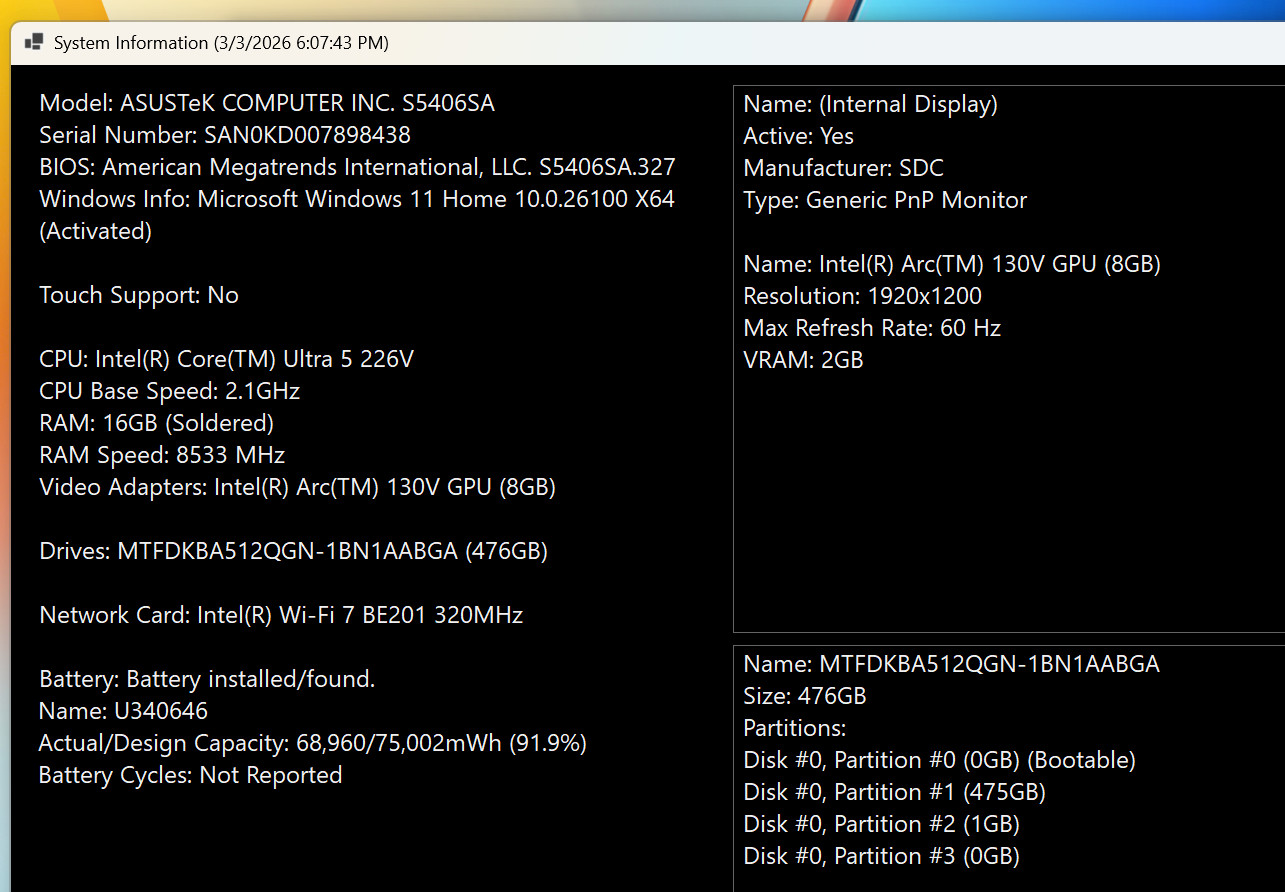Click the Actual/Design Capacity 91.9% line
The image size is (1285, 892).
pyautogui.click(x=313, y=743)
